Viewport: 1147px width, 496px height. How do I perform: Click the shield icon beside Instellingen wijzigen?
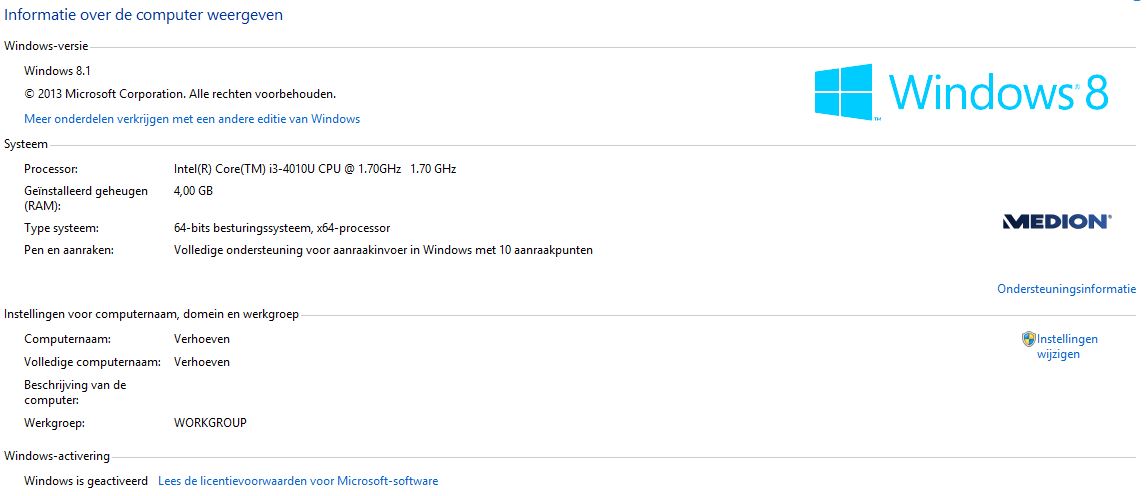[x=1028, y=339]
